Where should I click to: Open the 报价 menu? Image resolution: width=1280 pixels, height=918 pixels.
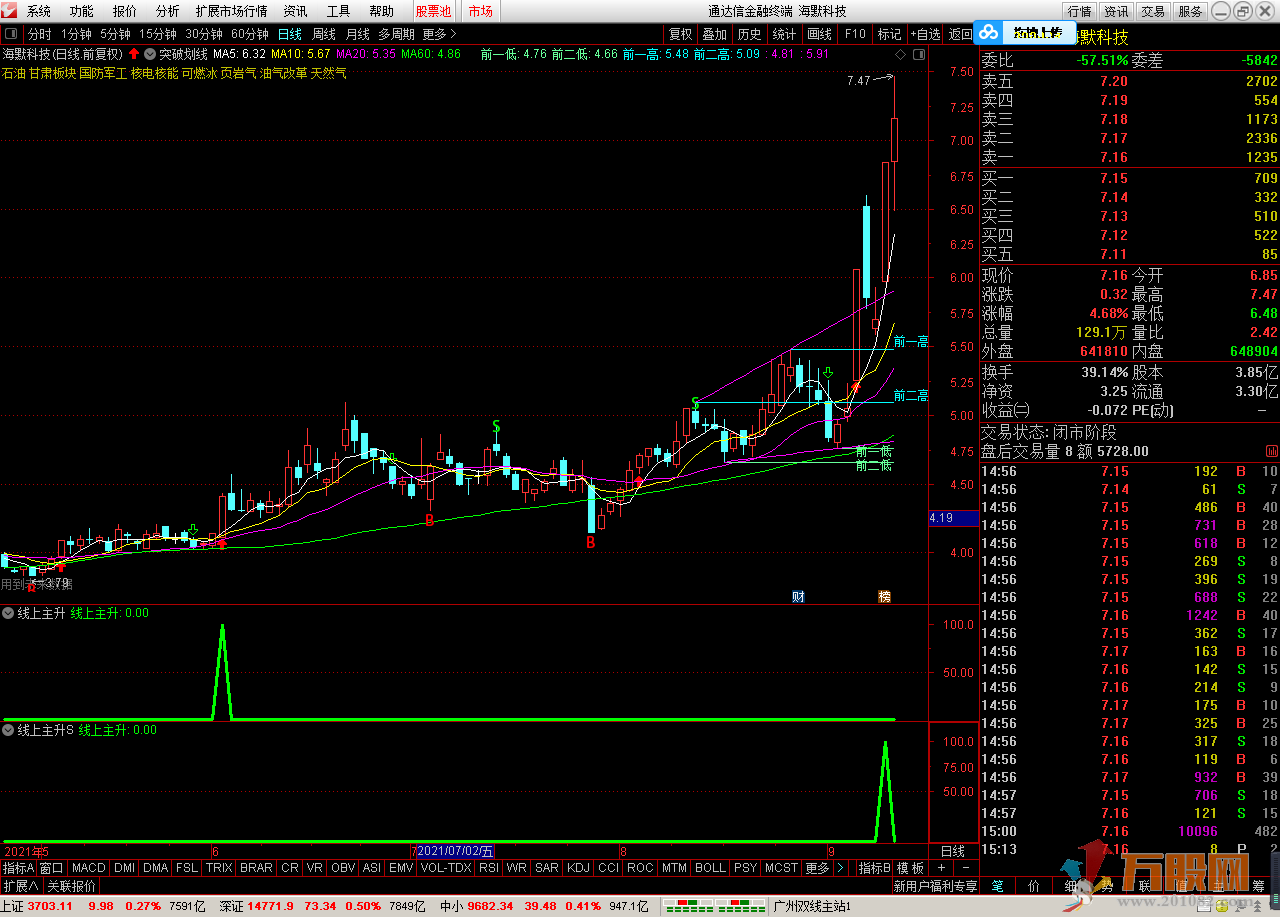125,11
